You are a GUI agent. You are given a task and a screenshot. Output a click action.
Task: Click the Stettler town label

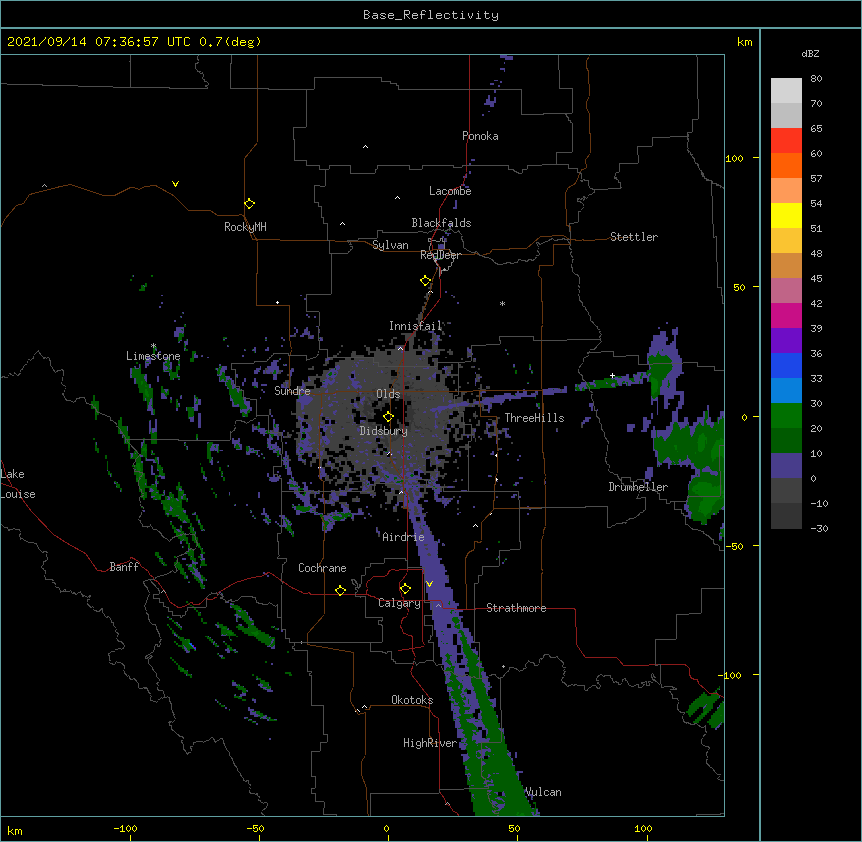click(634, 237)
